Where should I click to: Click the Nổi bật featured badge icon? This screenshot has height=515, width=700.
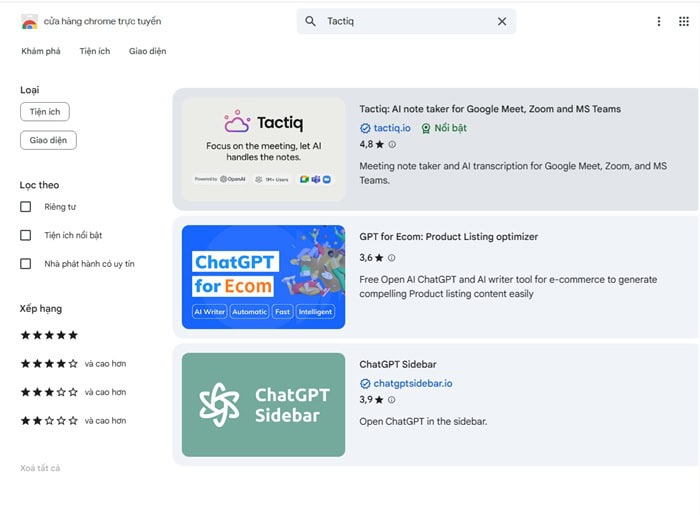(x=426, y=129)
